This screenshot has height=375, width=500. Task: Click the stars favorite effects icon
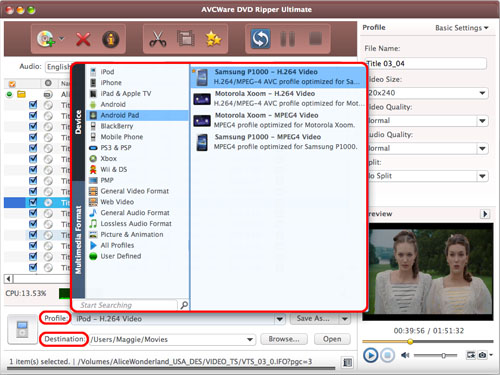(213, 39)
